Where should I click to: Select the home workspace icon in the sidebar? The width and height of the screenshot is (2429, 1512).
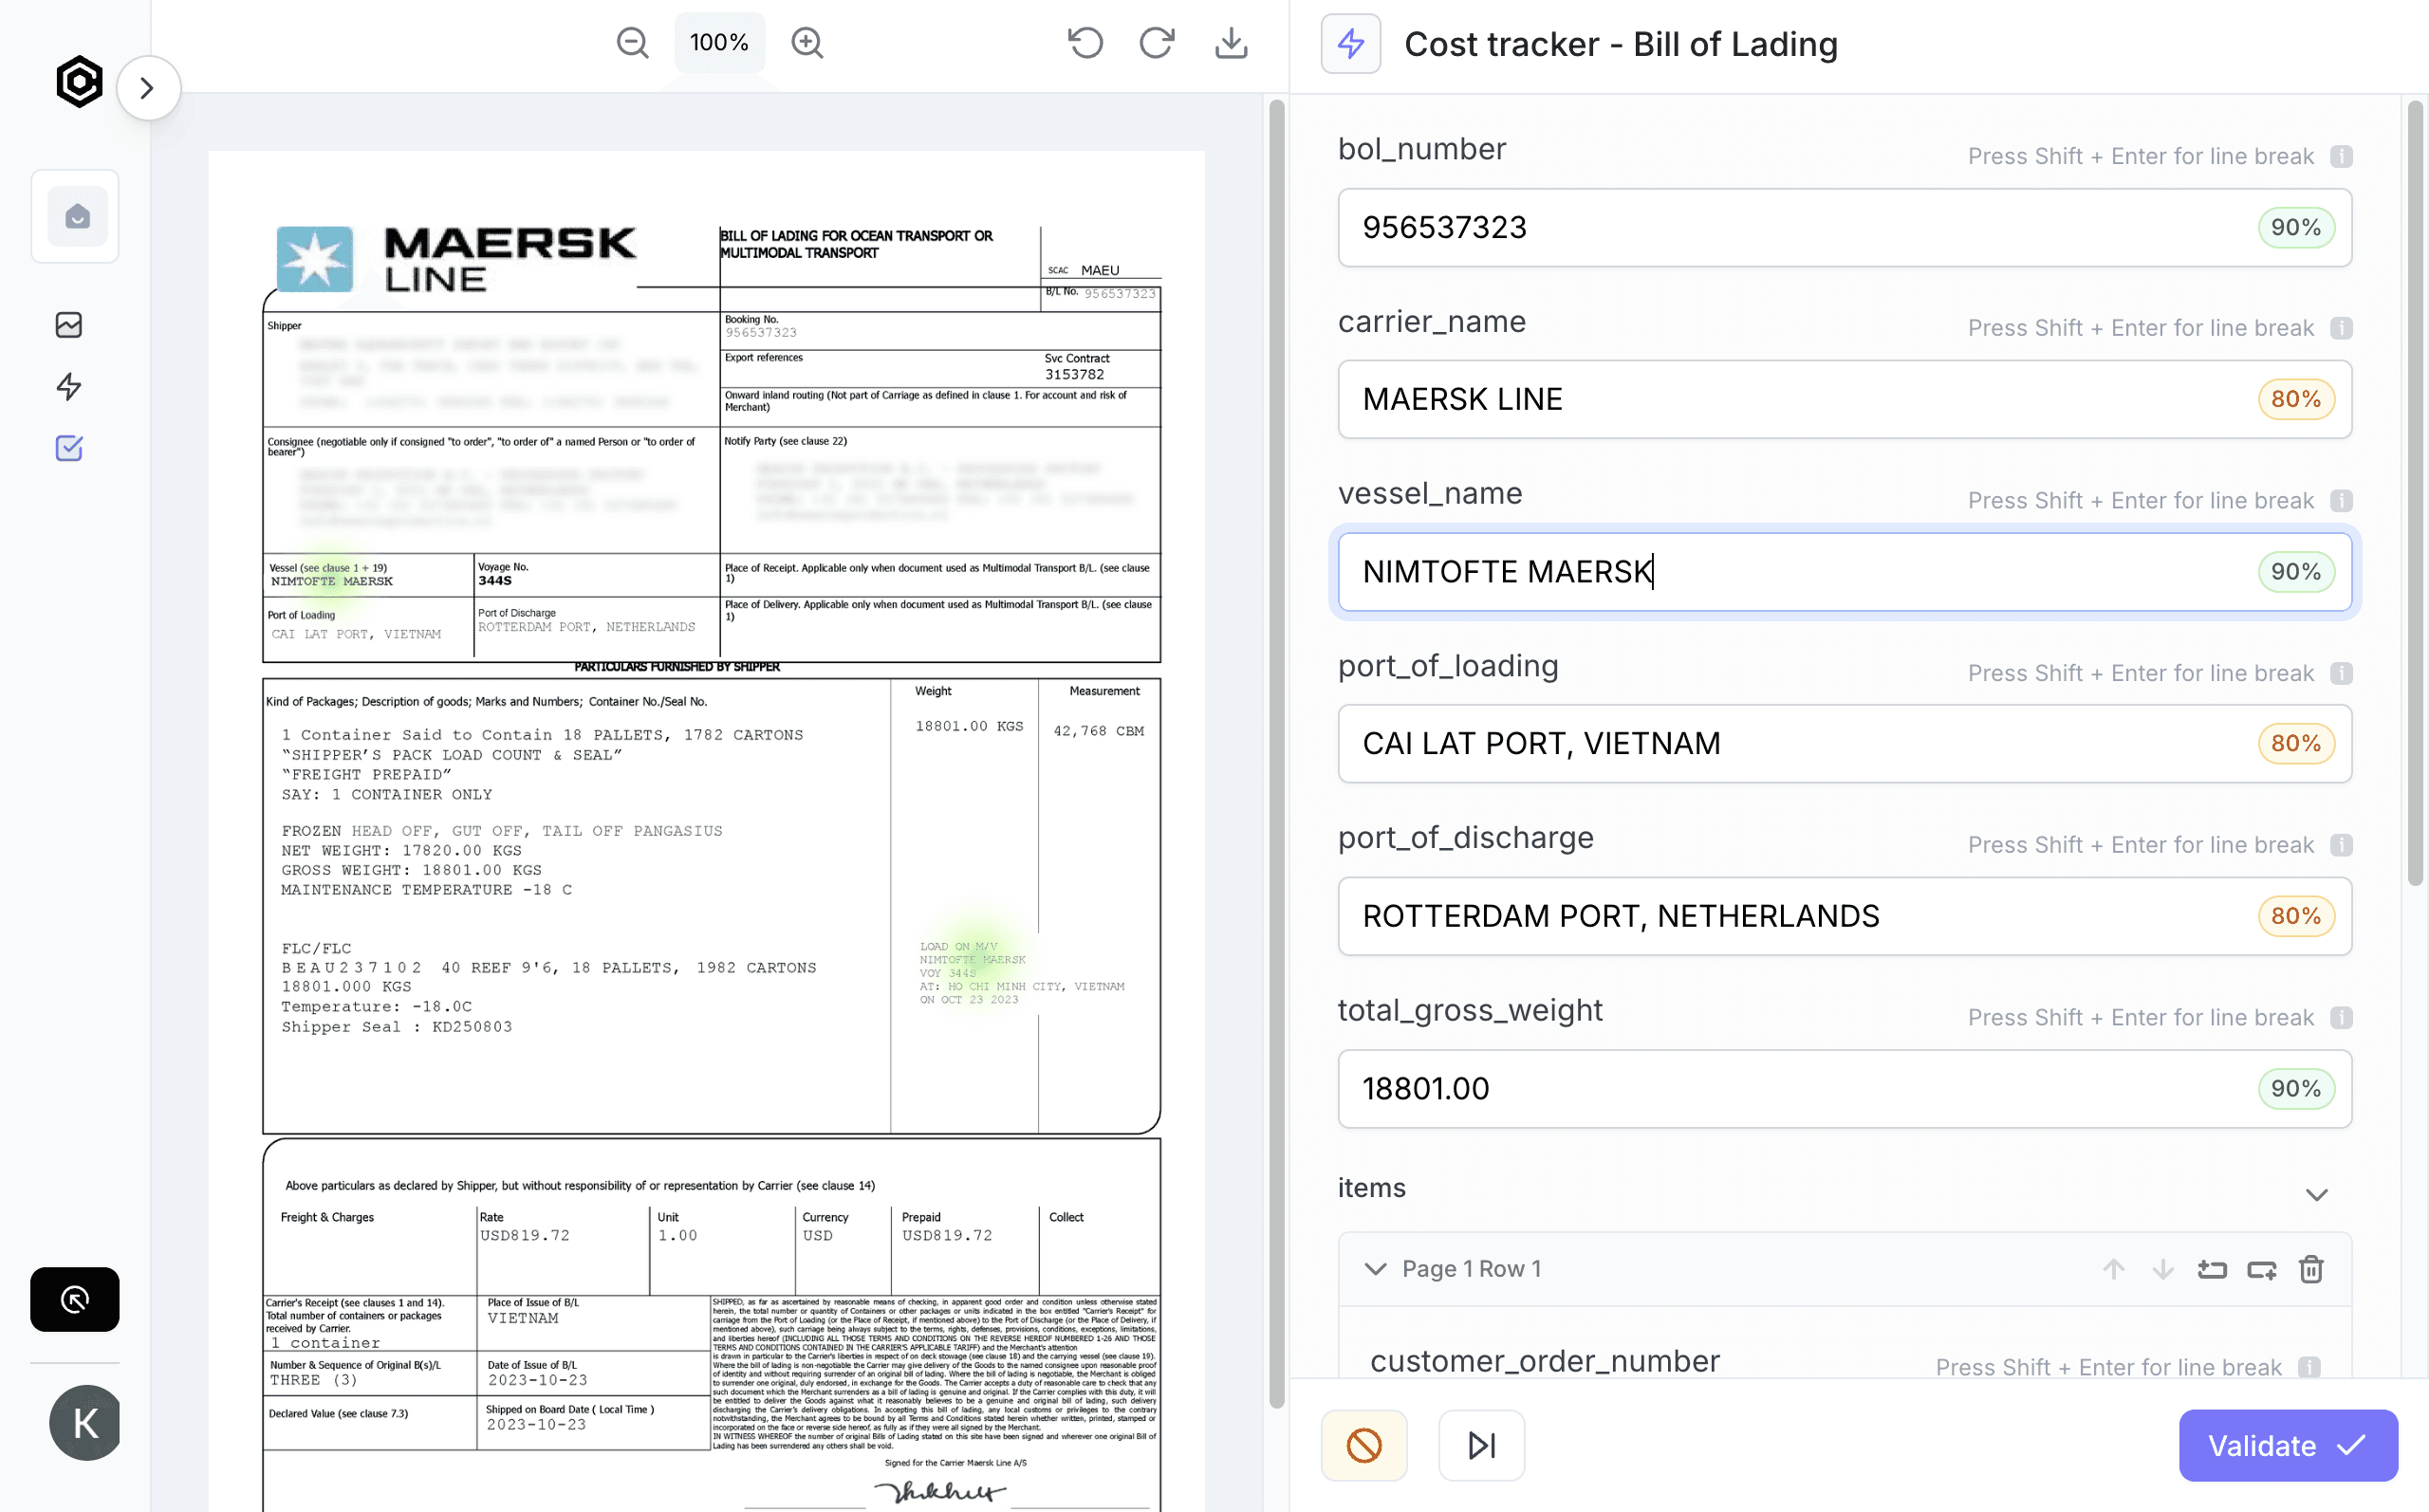(x=75, y=215)
